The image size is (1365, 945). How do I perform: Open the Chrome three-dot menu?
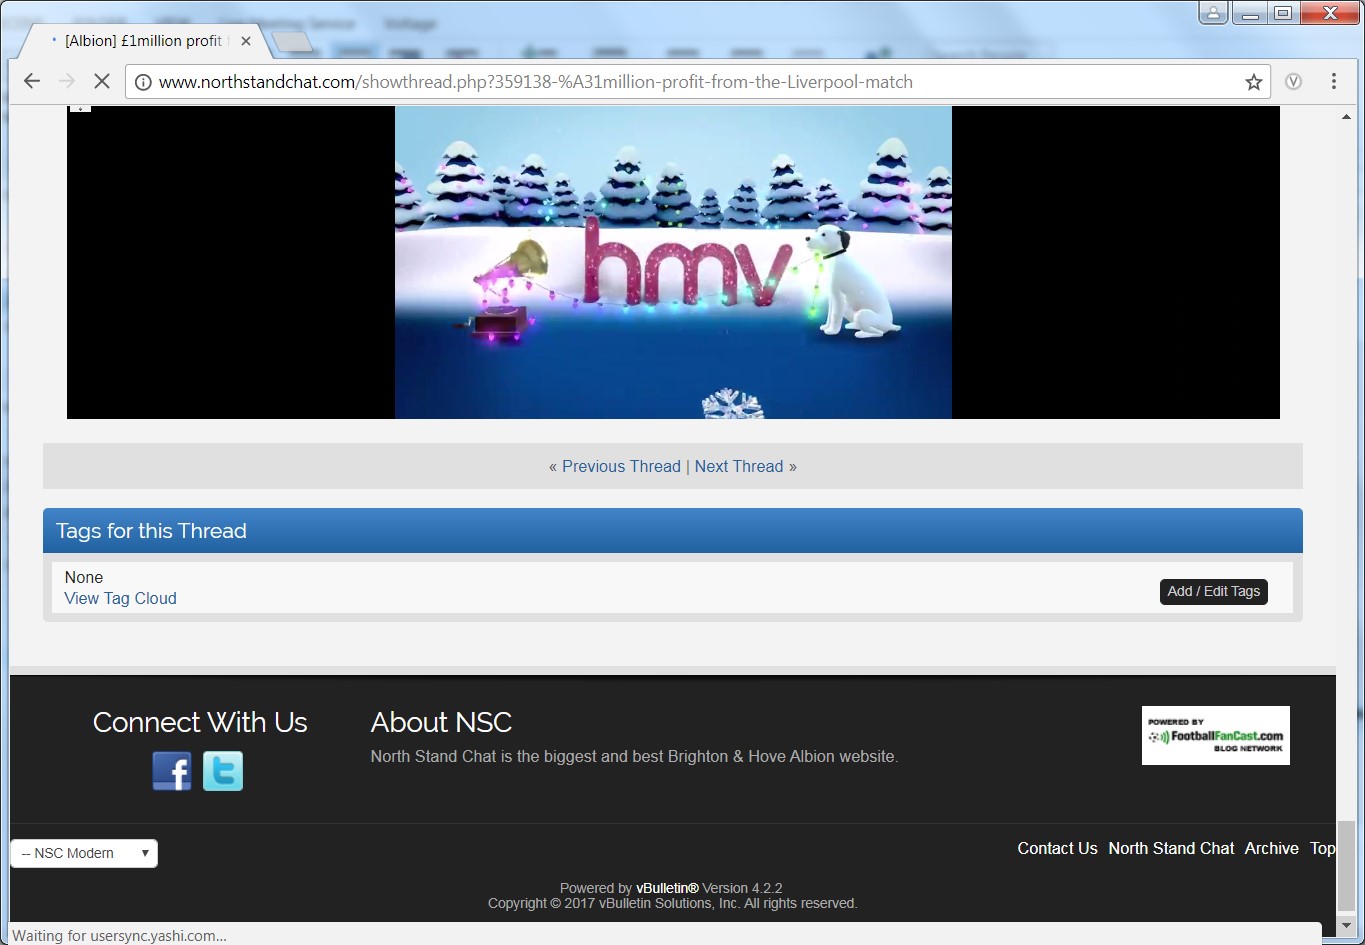pyautogui.click(x=1333, y=82)
